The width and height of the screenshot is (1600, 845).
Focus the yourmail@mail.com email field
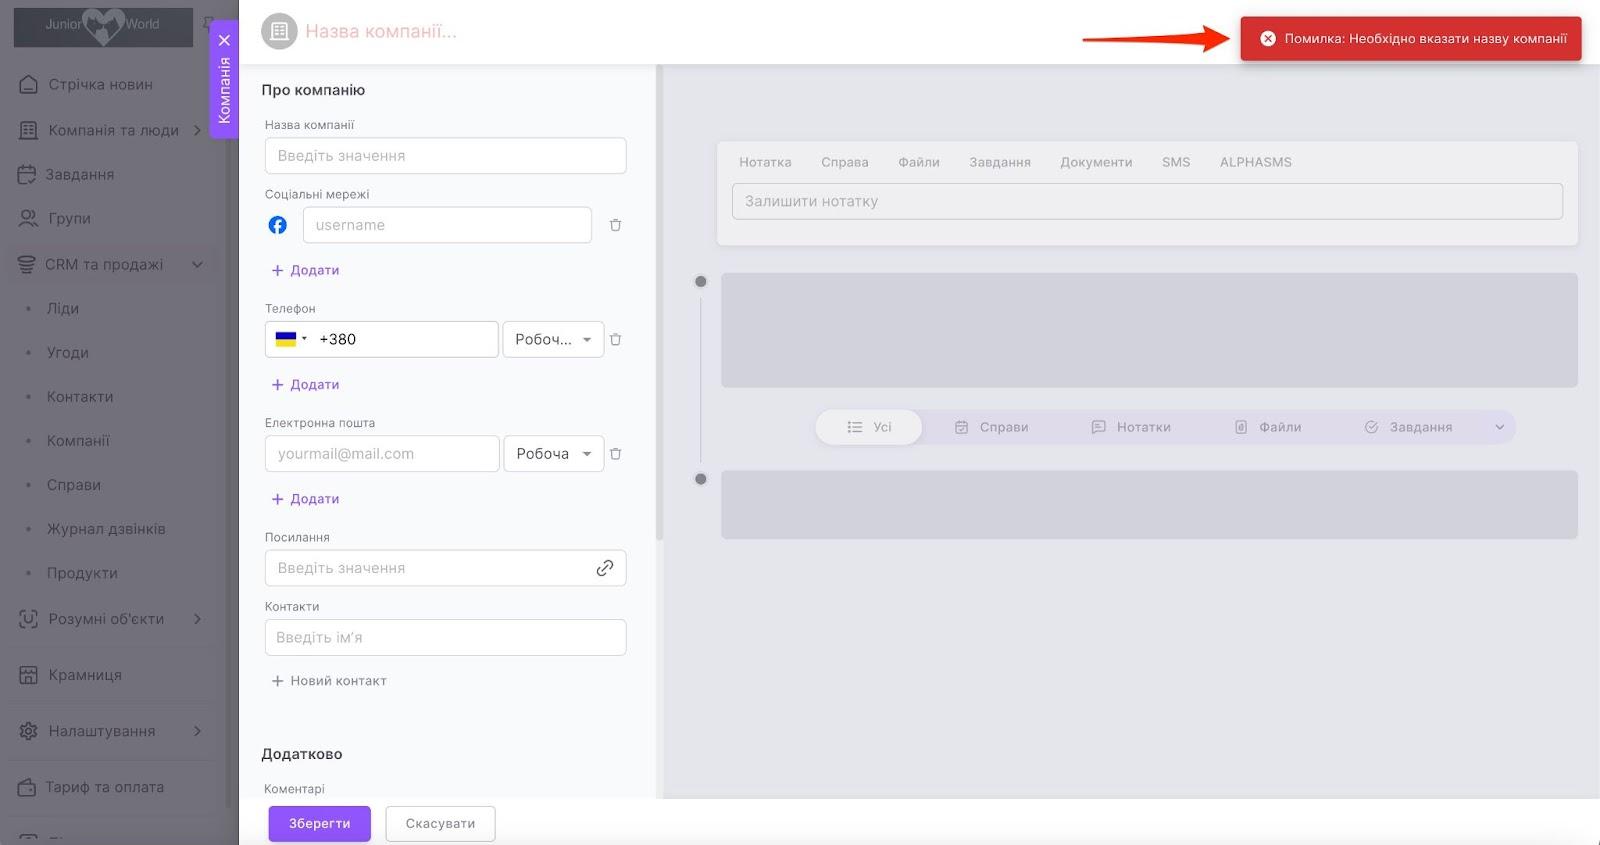382,453
